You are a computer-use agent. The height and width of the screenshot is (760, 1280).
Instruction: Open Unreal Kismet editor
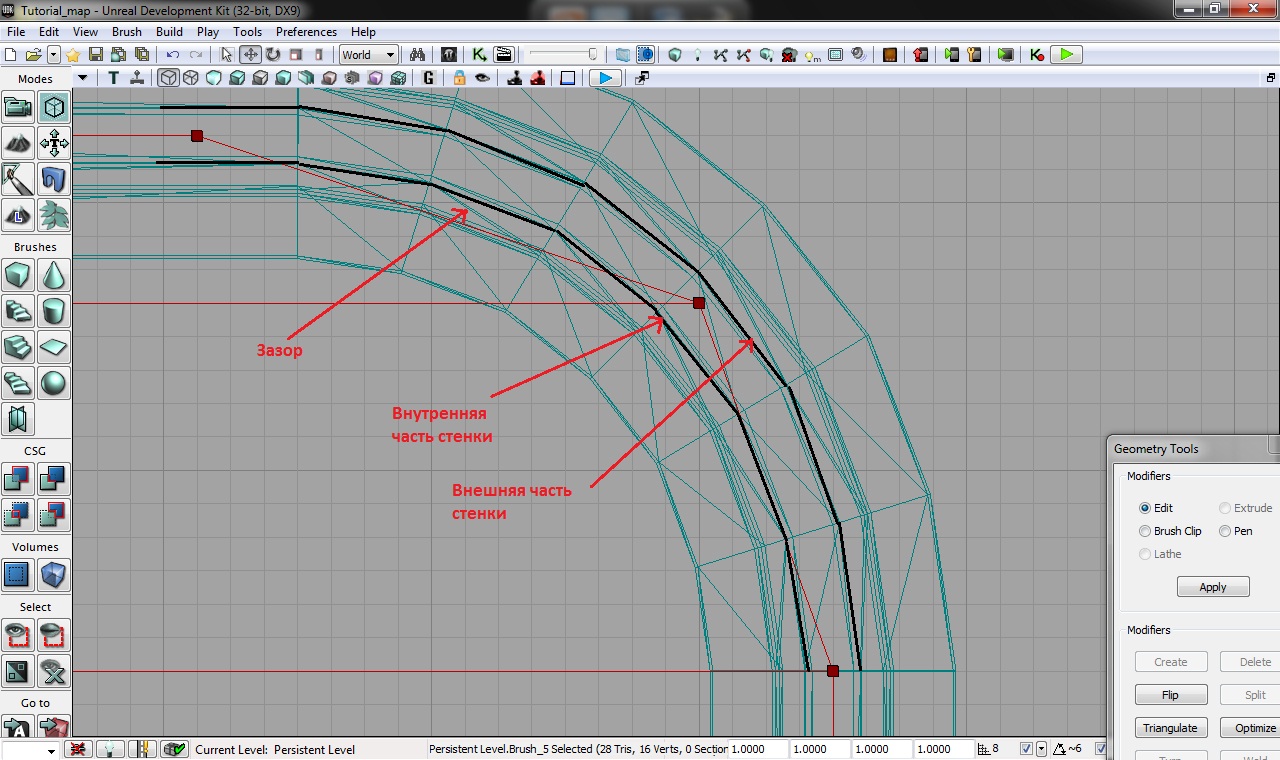pyautogui.click(x=479, y=55)
